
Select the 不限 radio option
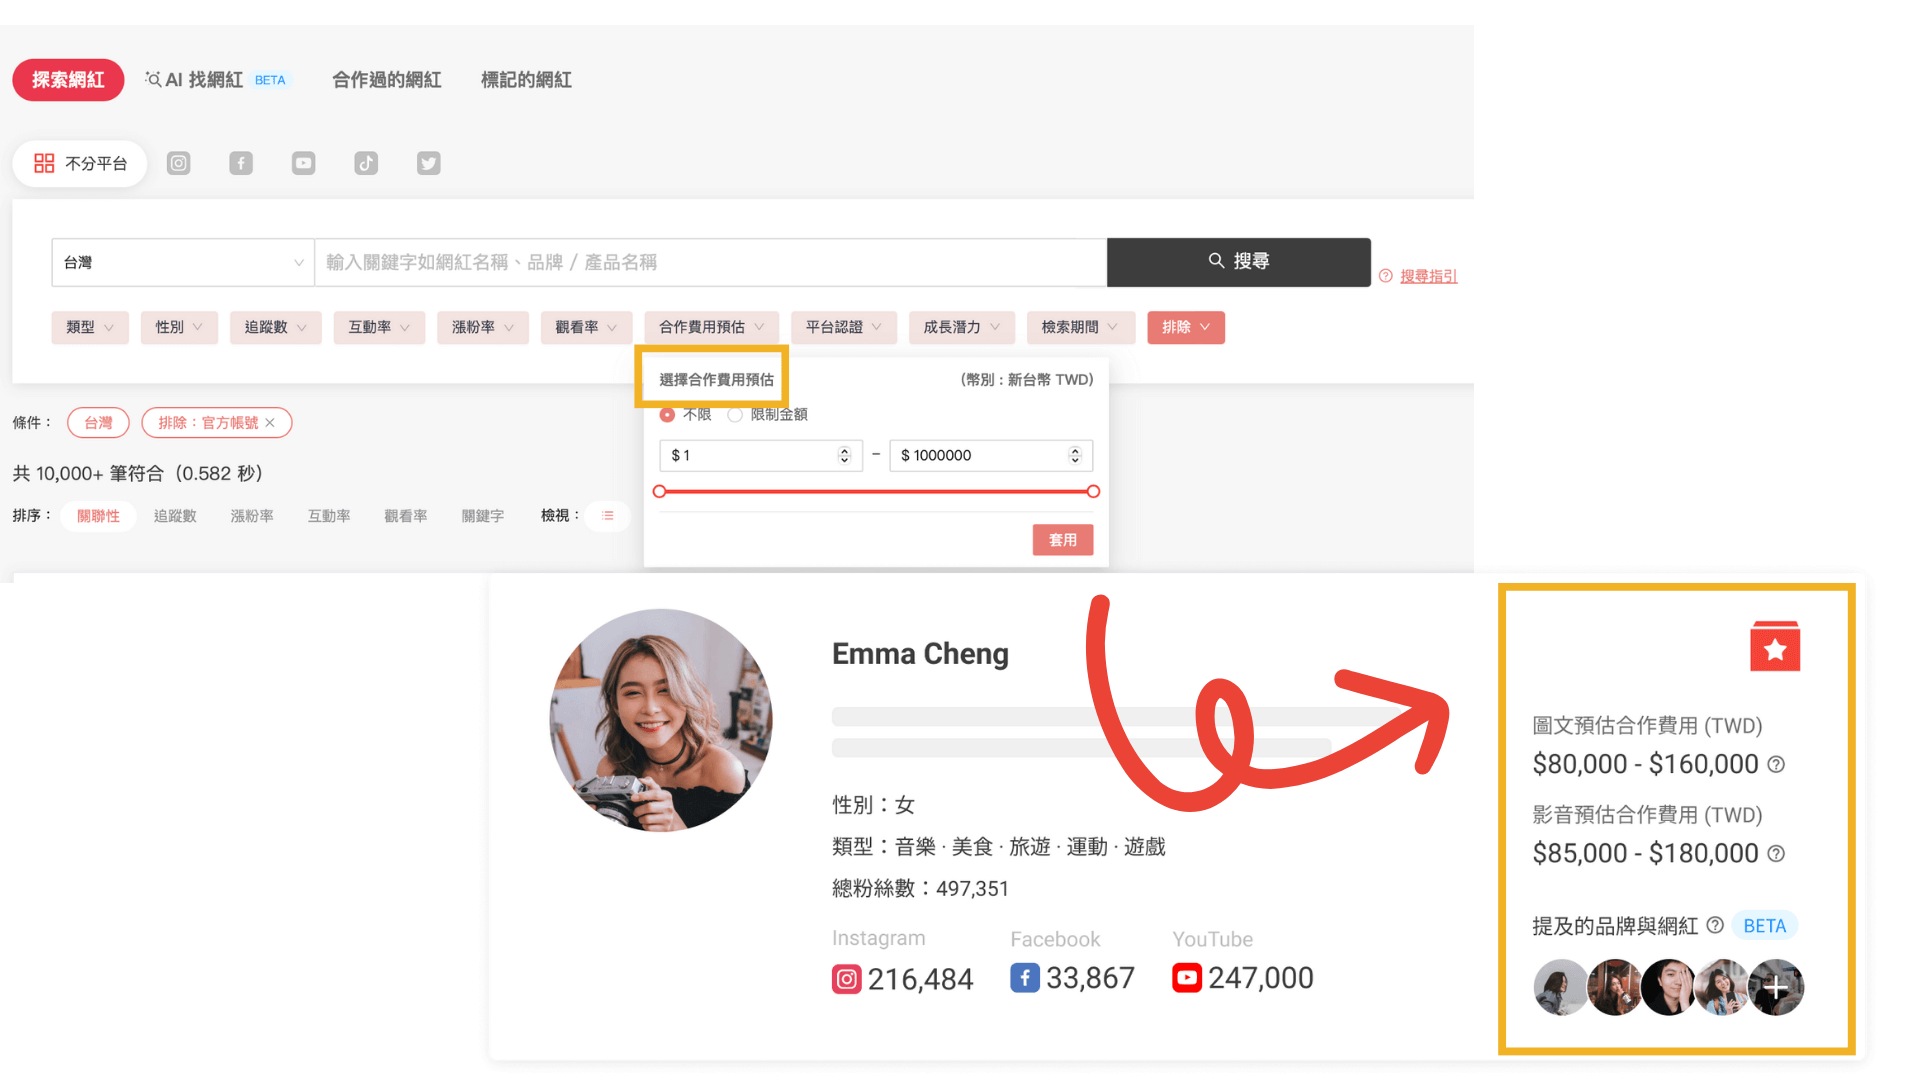pos(667,414)
